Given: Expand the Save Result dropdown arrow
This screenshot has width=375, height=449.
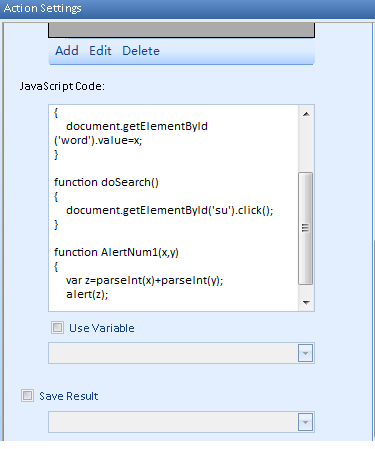Looking at the screenshot, I should (x=305, y=422).
